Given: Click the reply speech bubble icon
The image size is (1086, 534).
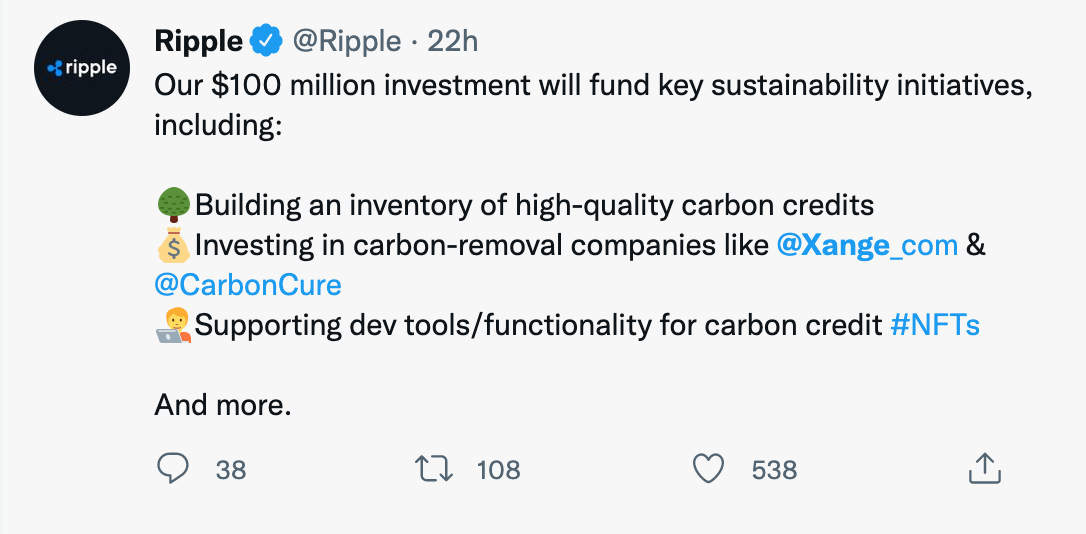Looking at the screenshot, I should pyautogui.click(x=173, y=467).
